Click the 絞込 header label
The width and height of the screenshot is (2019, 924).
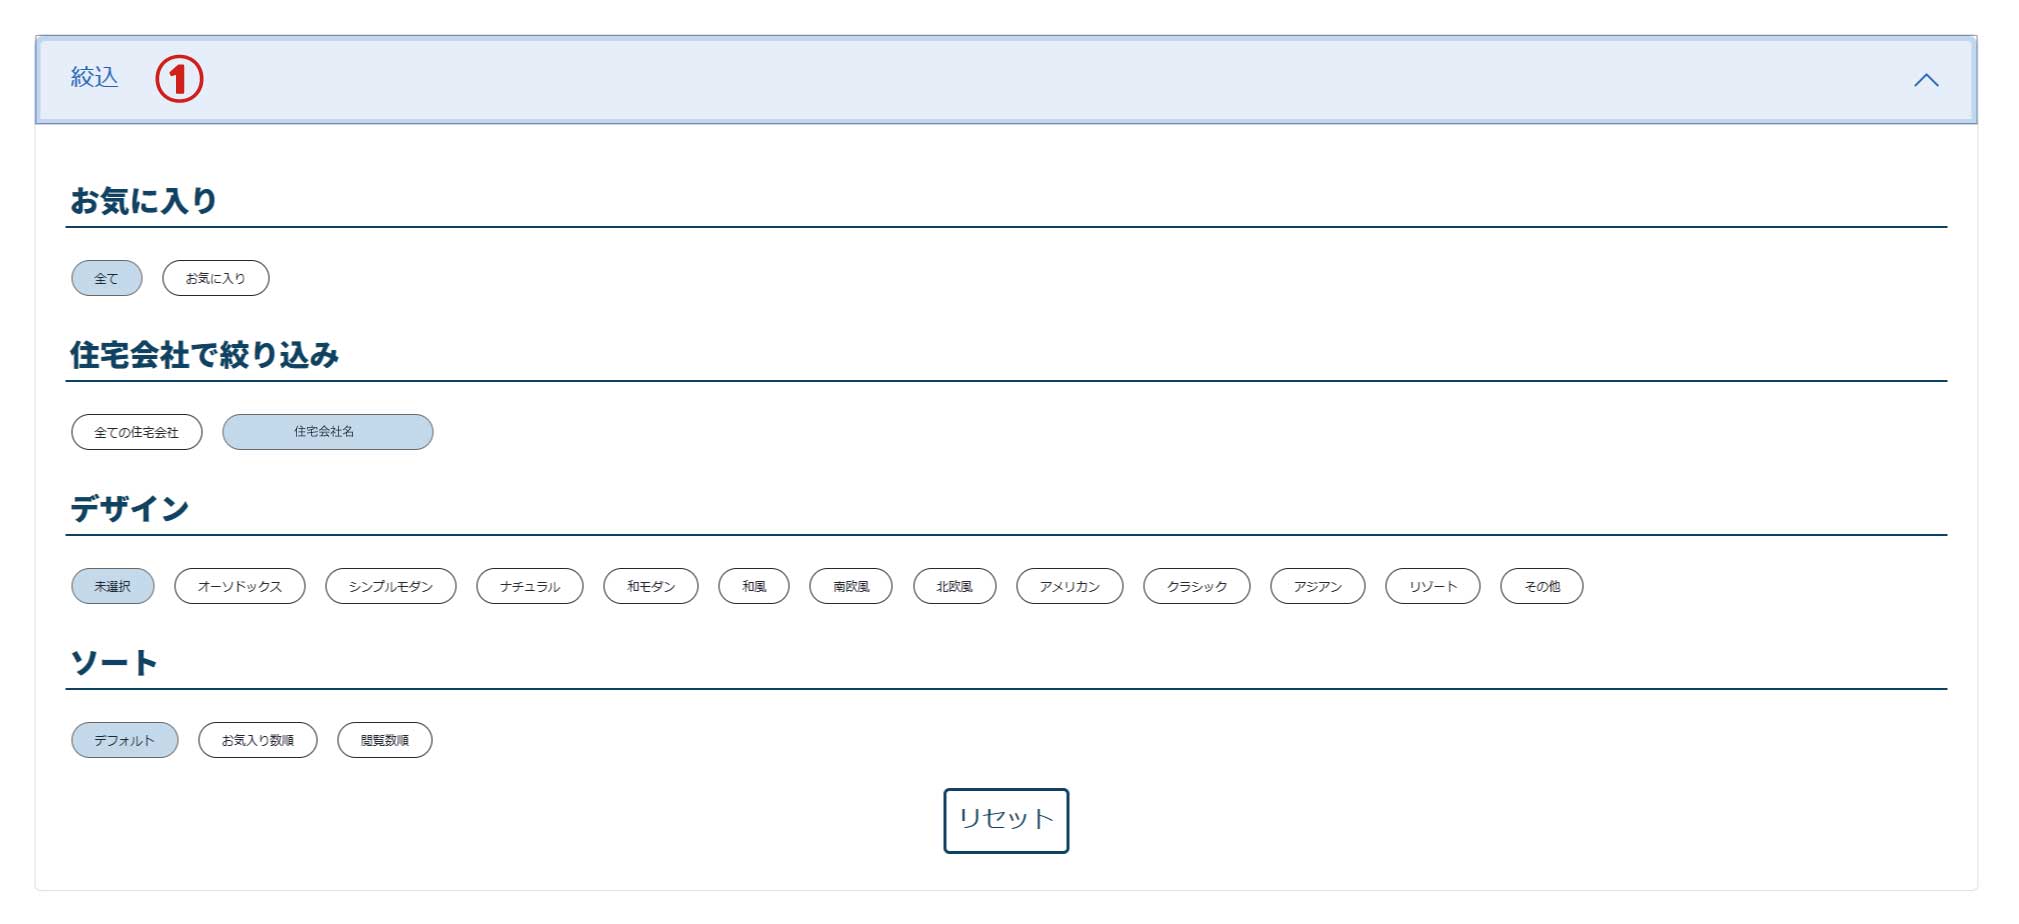coord(95,78)
